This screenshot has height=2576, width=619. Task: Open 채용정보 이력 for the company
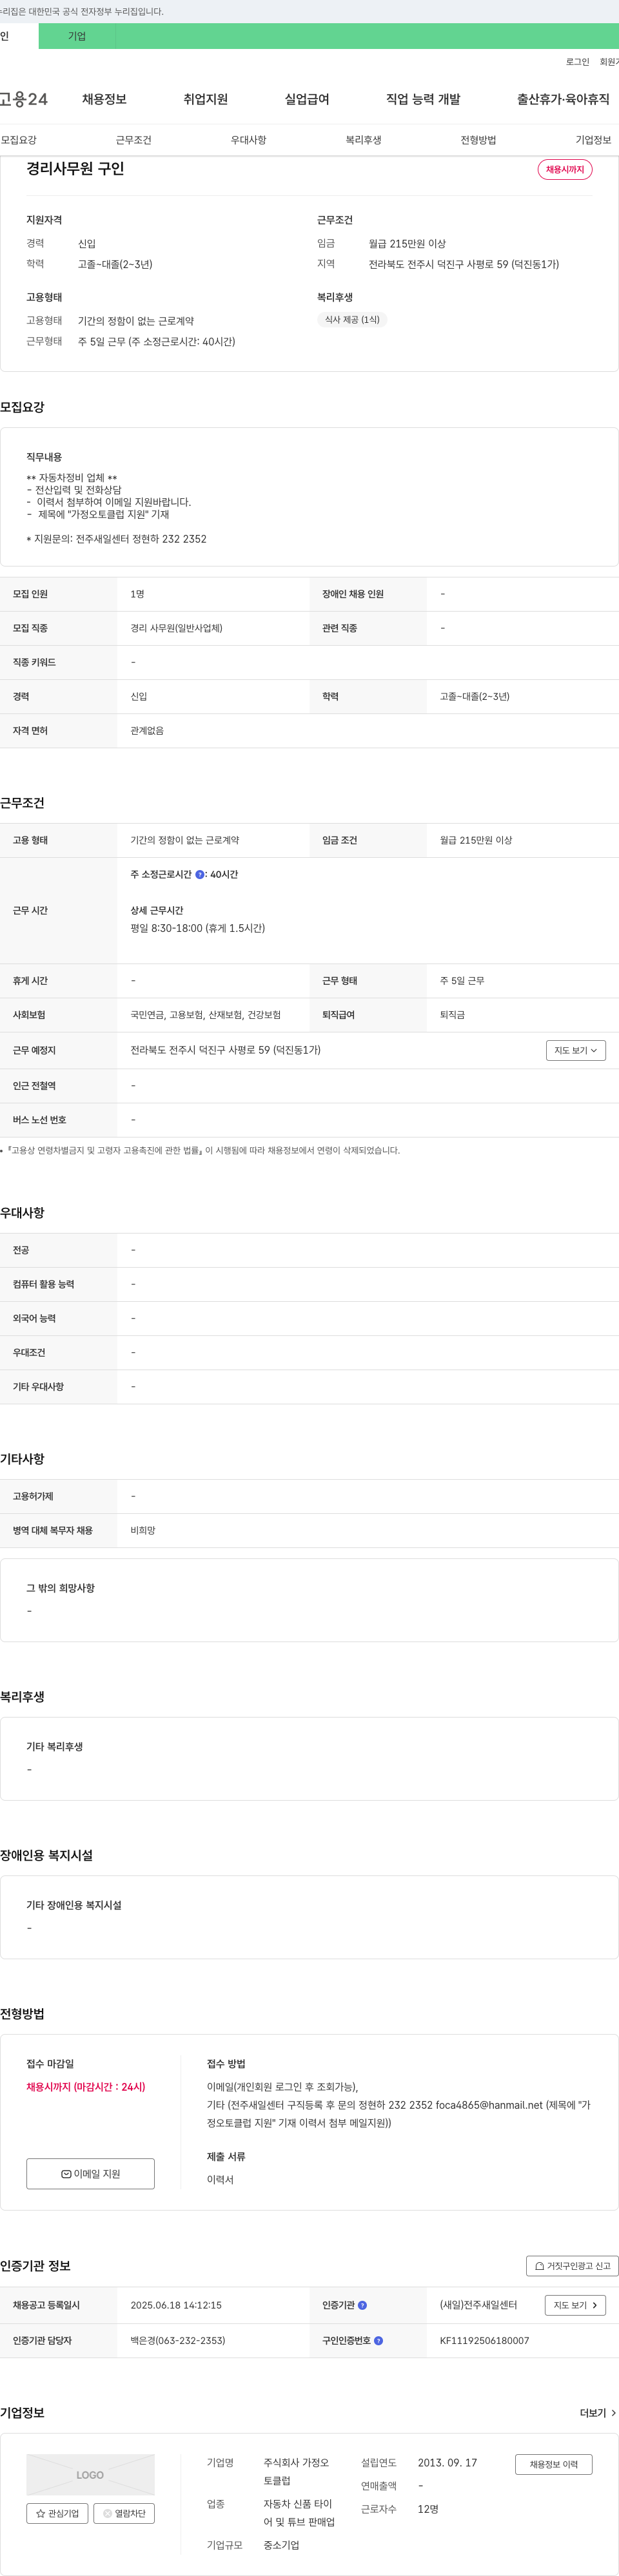(x=554, y=2464)
